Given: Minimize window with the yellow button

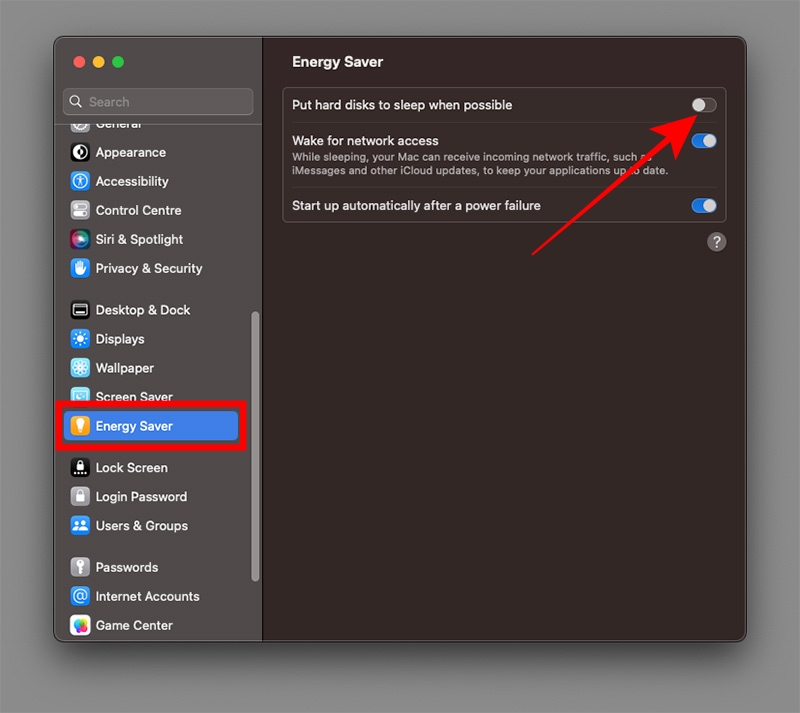Looking at the screenshot, I should pos(98,62).
